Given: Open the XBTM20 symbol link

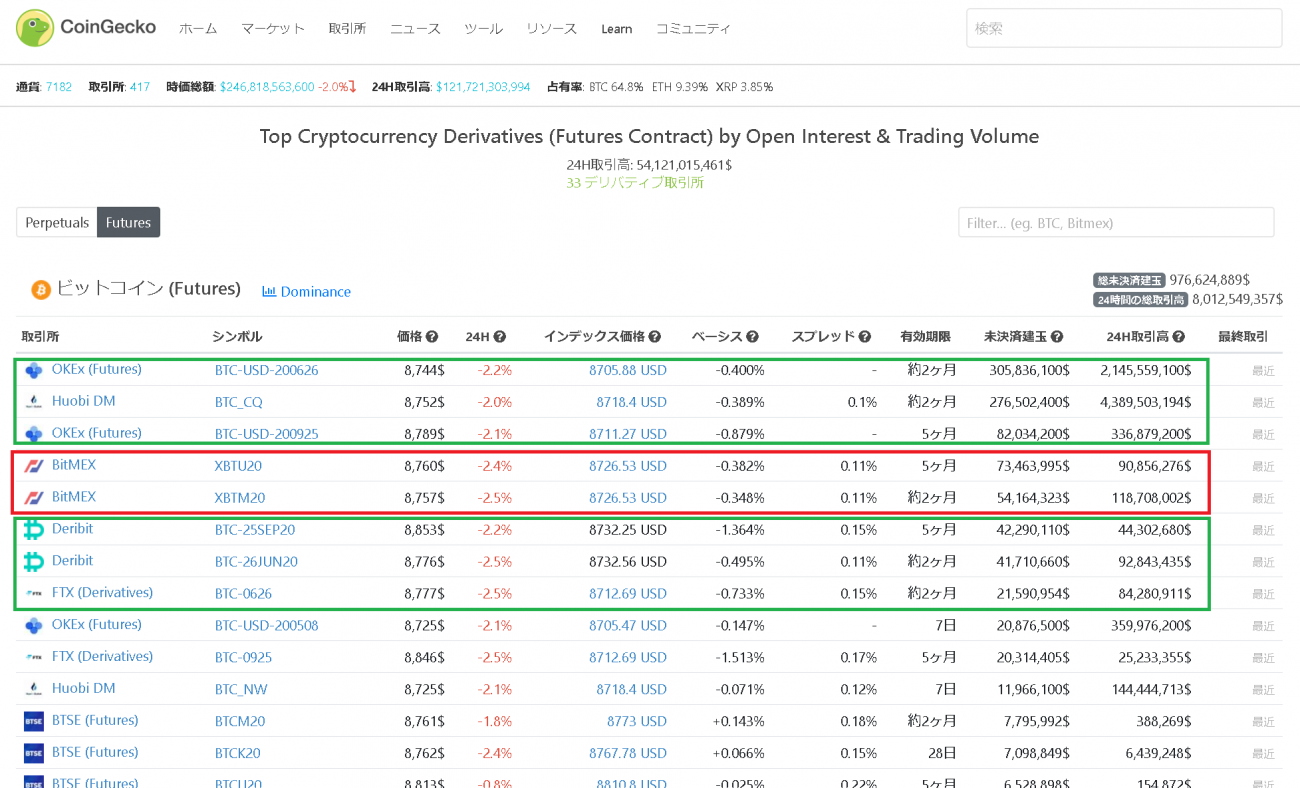Looking at the screenshot, I should pyautogui.click(x=240, y=498).
